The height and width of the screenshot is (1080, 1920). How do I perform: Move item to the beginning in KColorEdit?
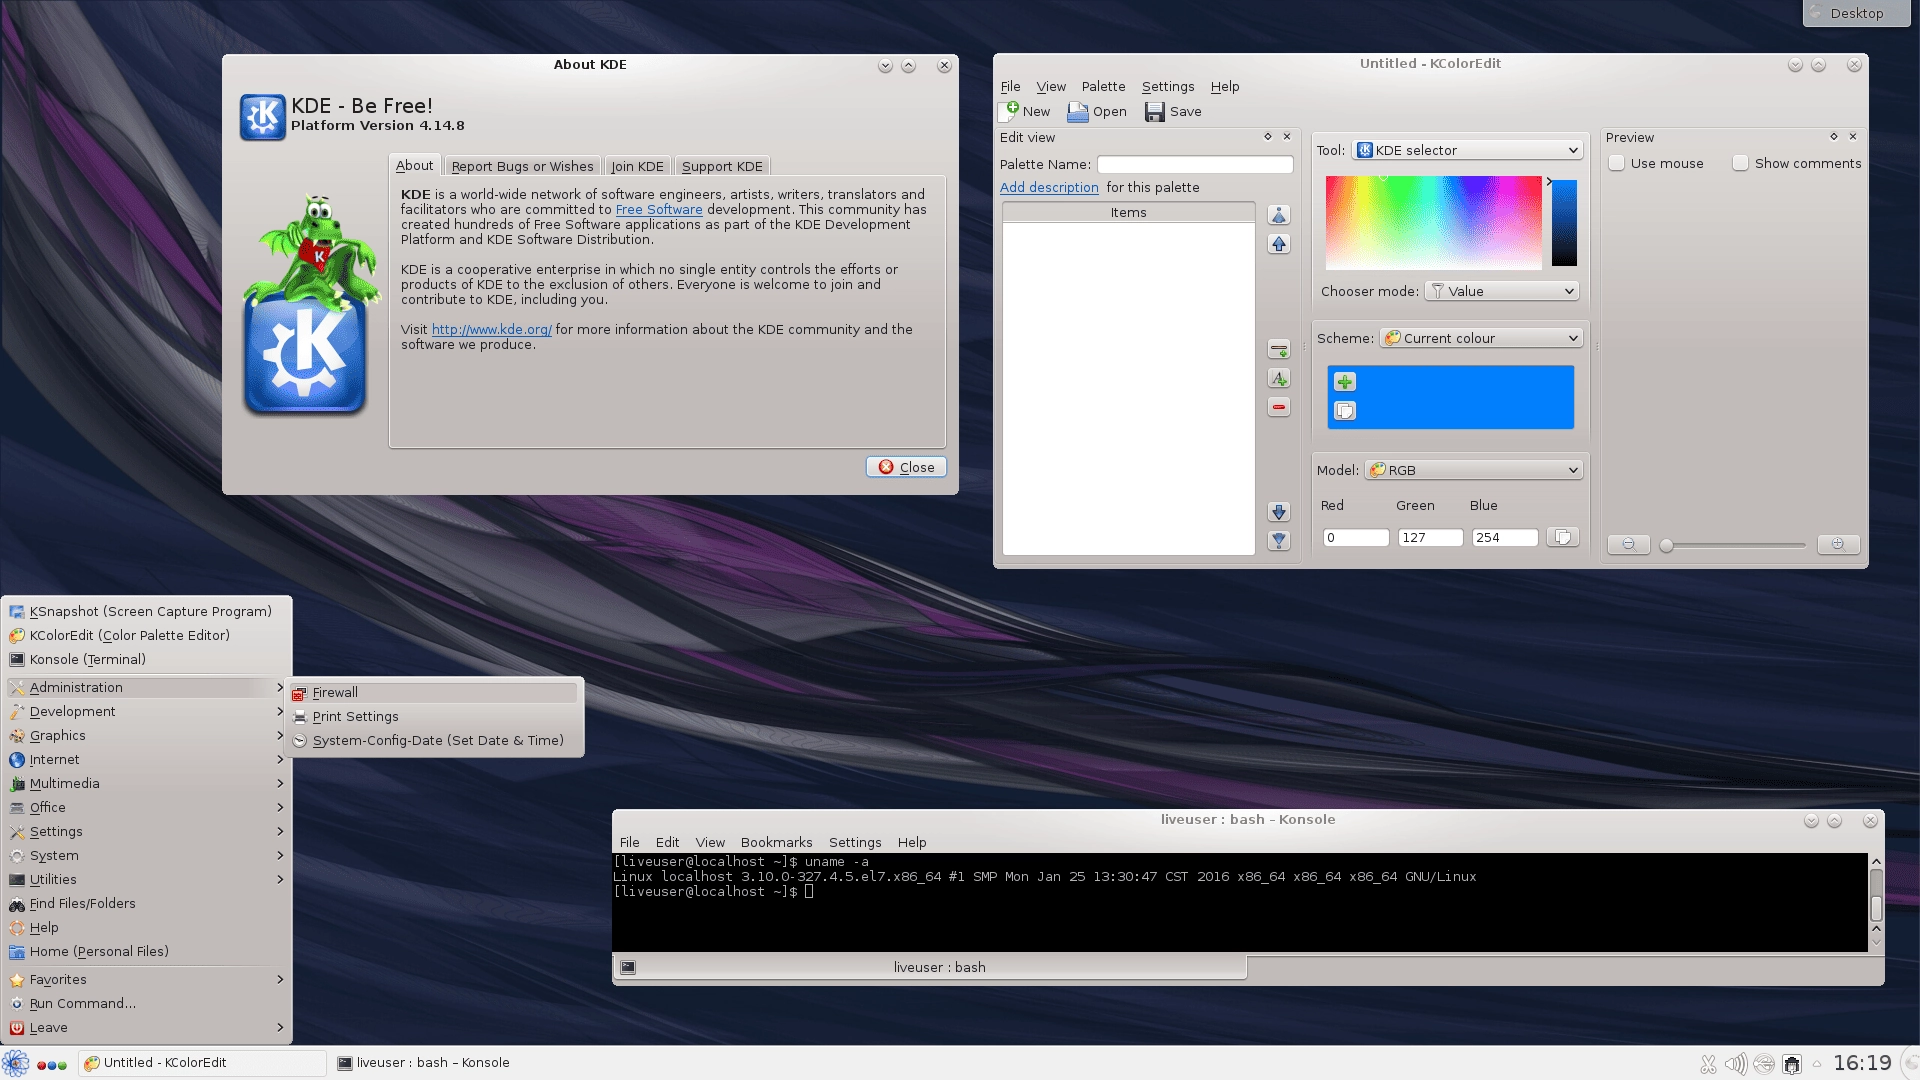click(x=1279, y=215)
